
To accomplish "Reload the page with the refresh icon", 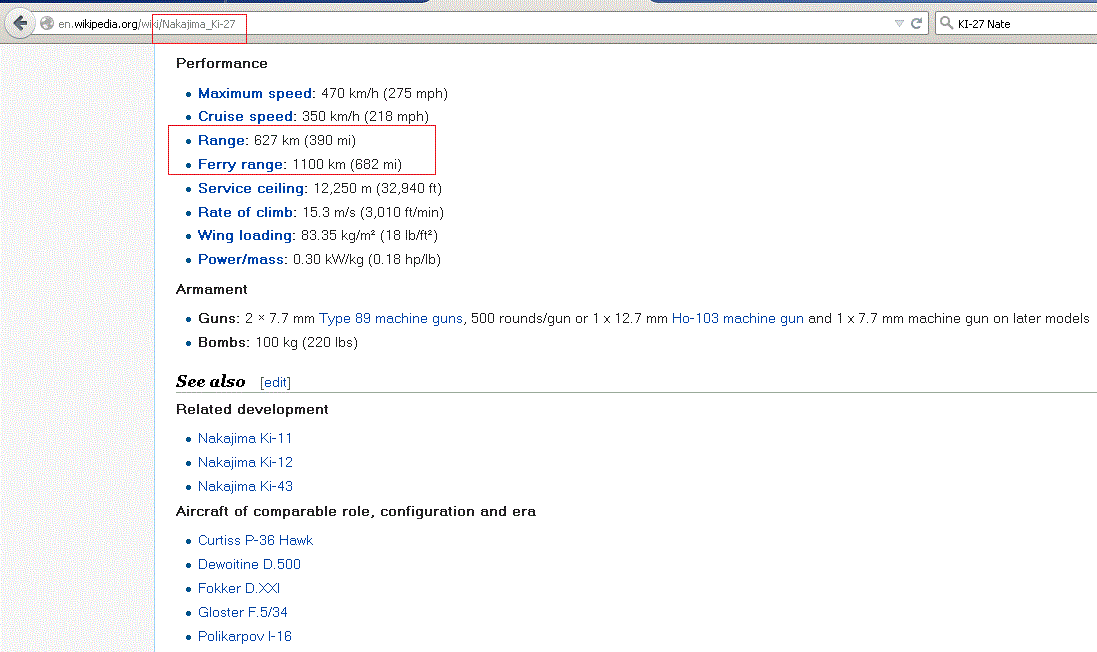I will [916, 23].
